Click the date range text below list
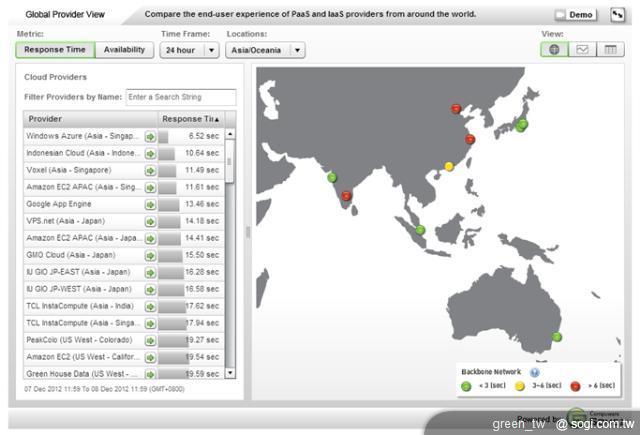Viewport: 640px width, 435px height. click(104, 389)
